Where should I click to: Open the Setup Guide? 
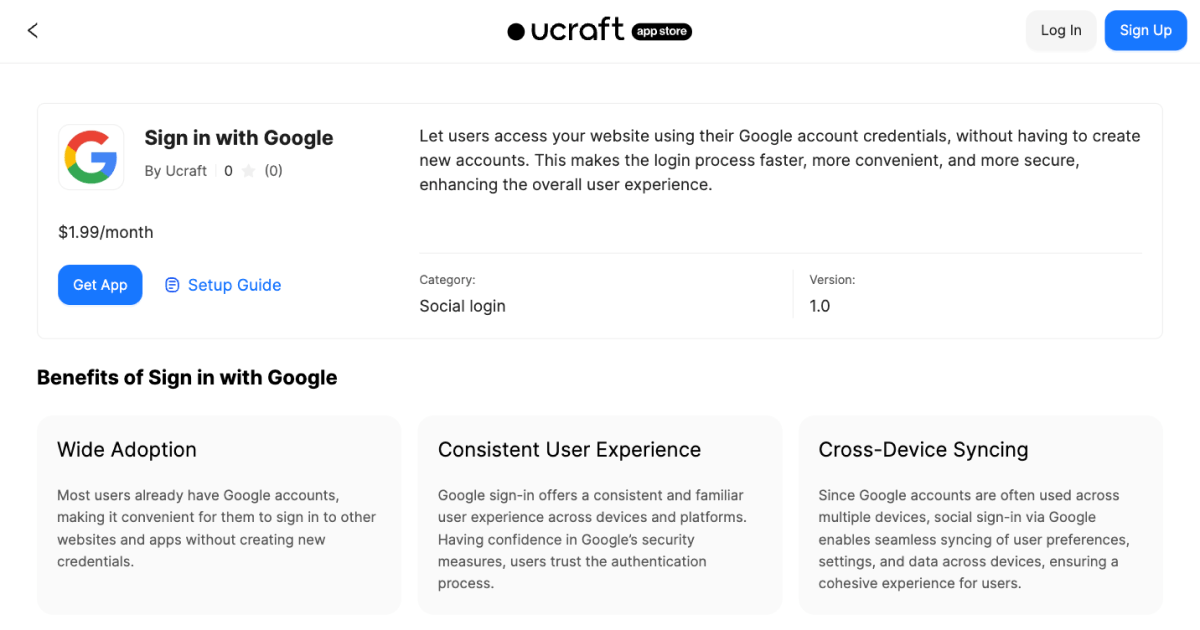(234, 285)
